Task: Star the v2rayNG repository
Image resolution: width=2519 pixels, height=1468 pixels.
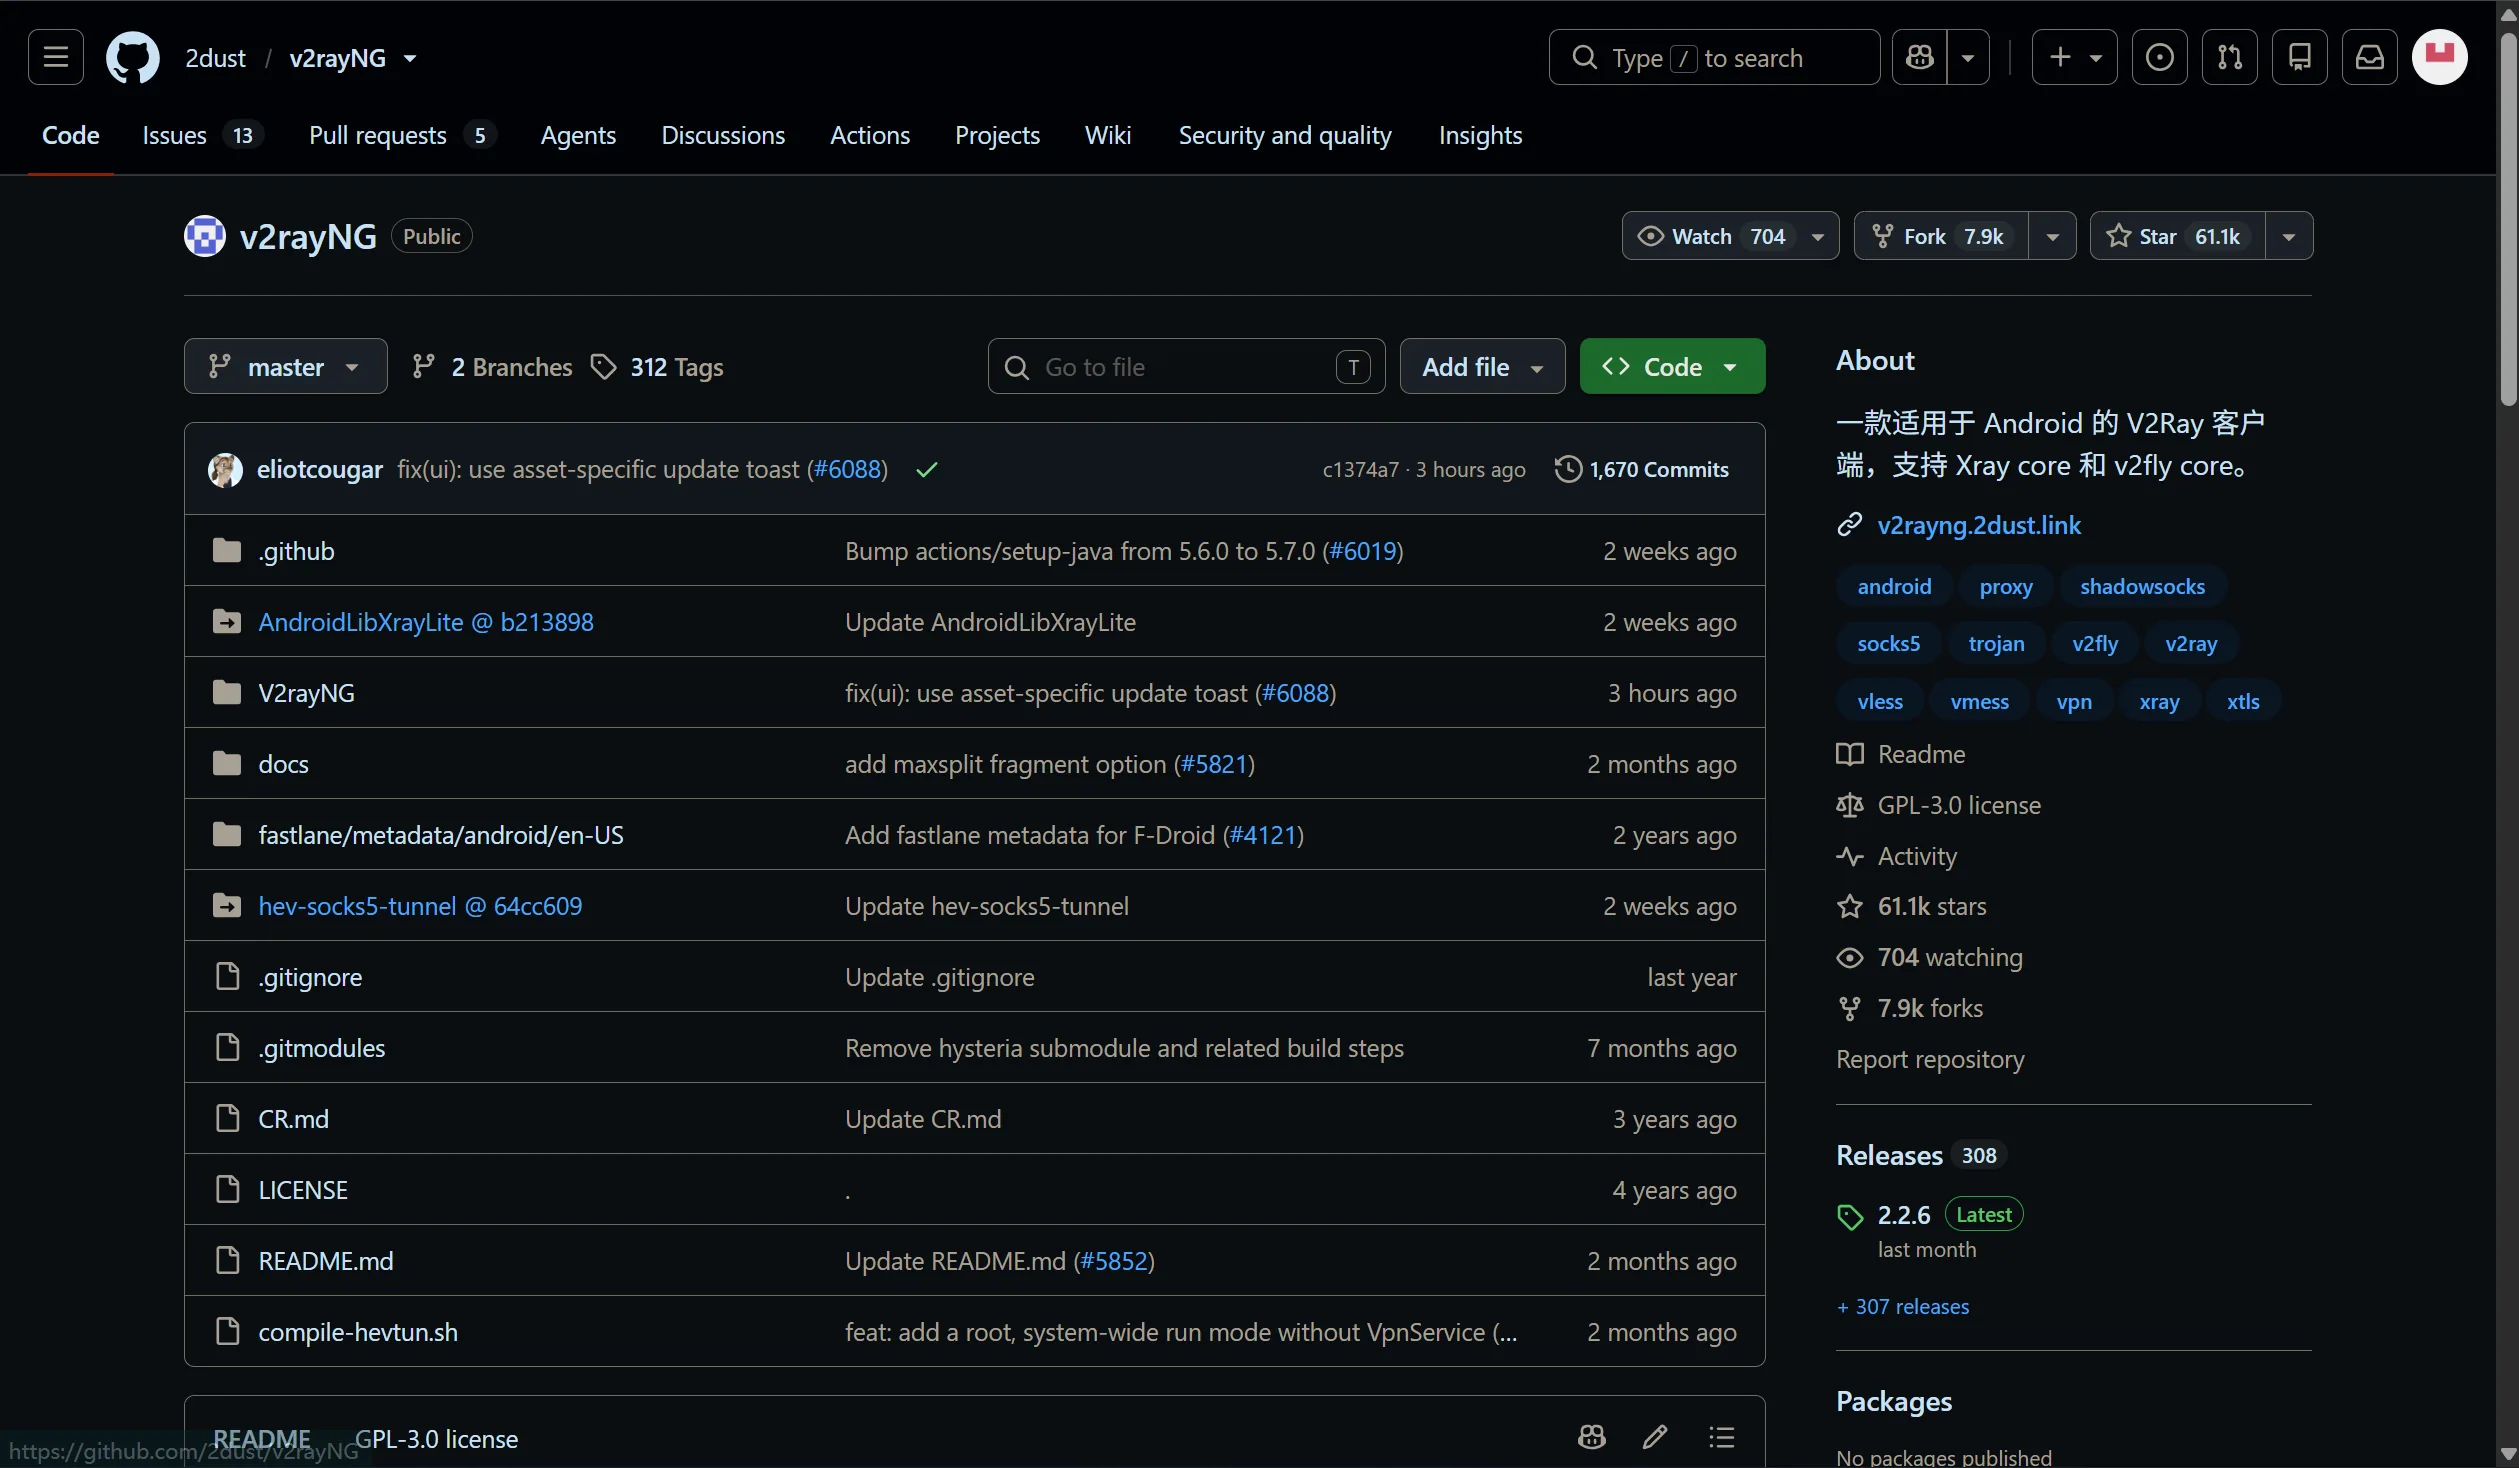Action: click(x=2177, y=236)
